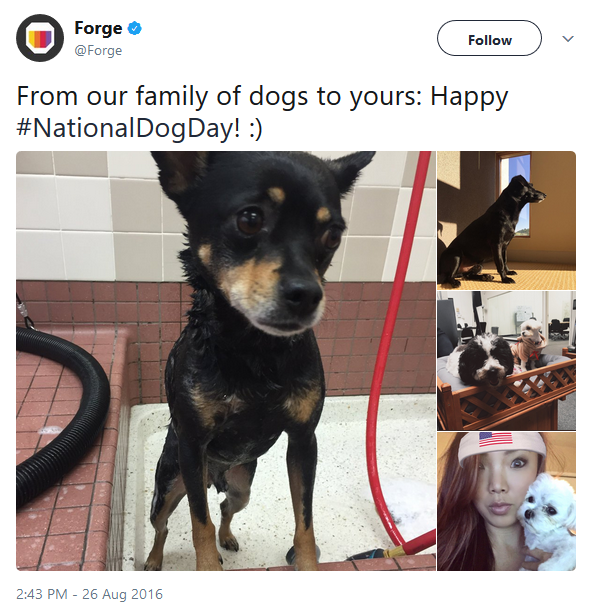
Task: Expand the tweet options chevron
Action: point(568,38)
